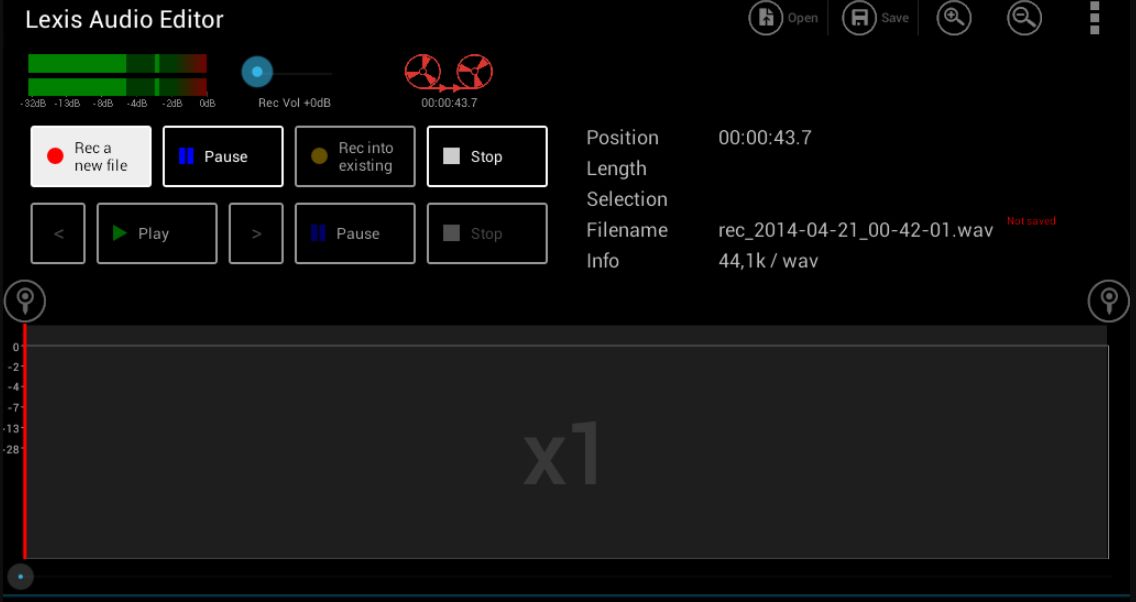Click the Info value 44,1k / wav
Viewport: 1136px width, 602px height.
point(768,261)
